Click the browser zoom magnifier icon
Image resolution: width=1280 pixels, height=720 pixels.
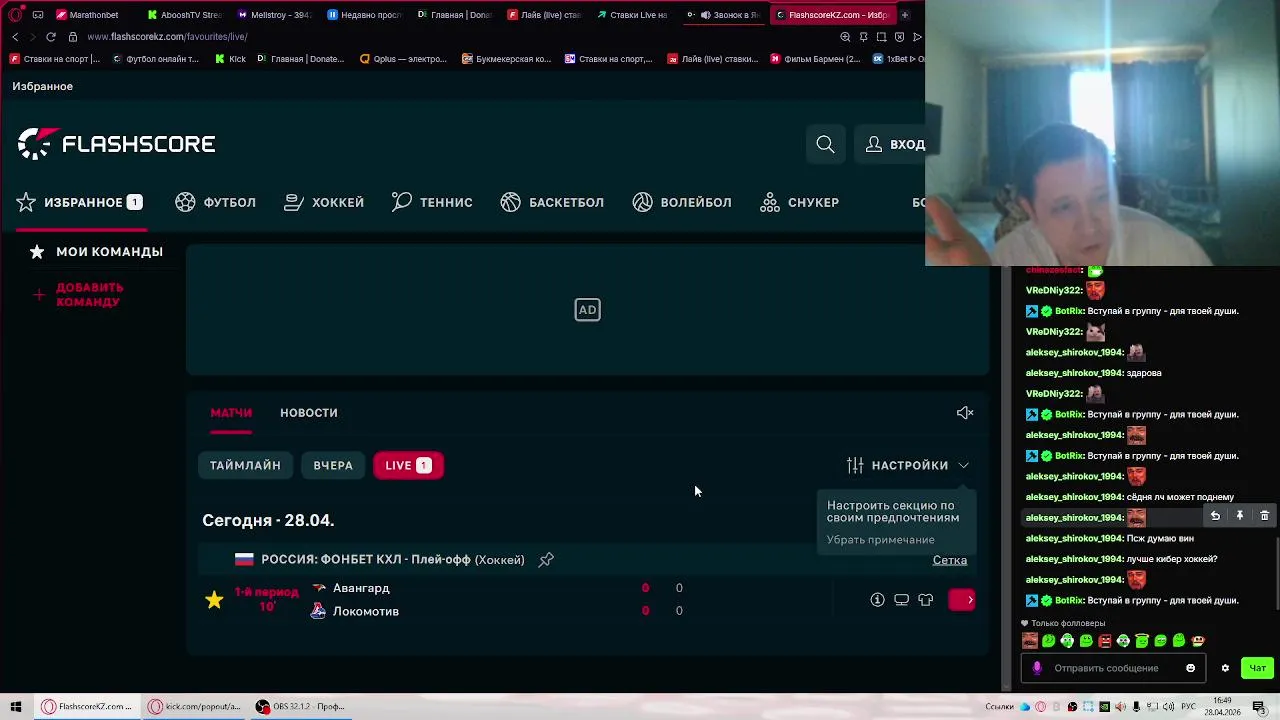click(845, 37)
